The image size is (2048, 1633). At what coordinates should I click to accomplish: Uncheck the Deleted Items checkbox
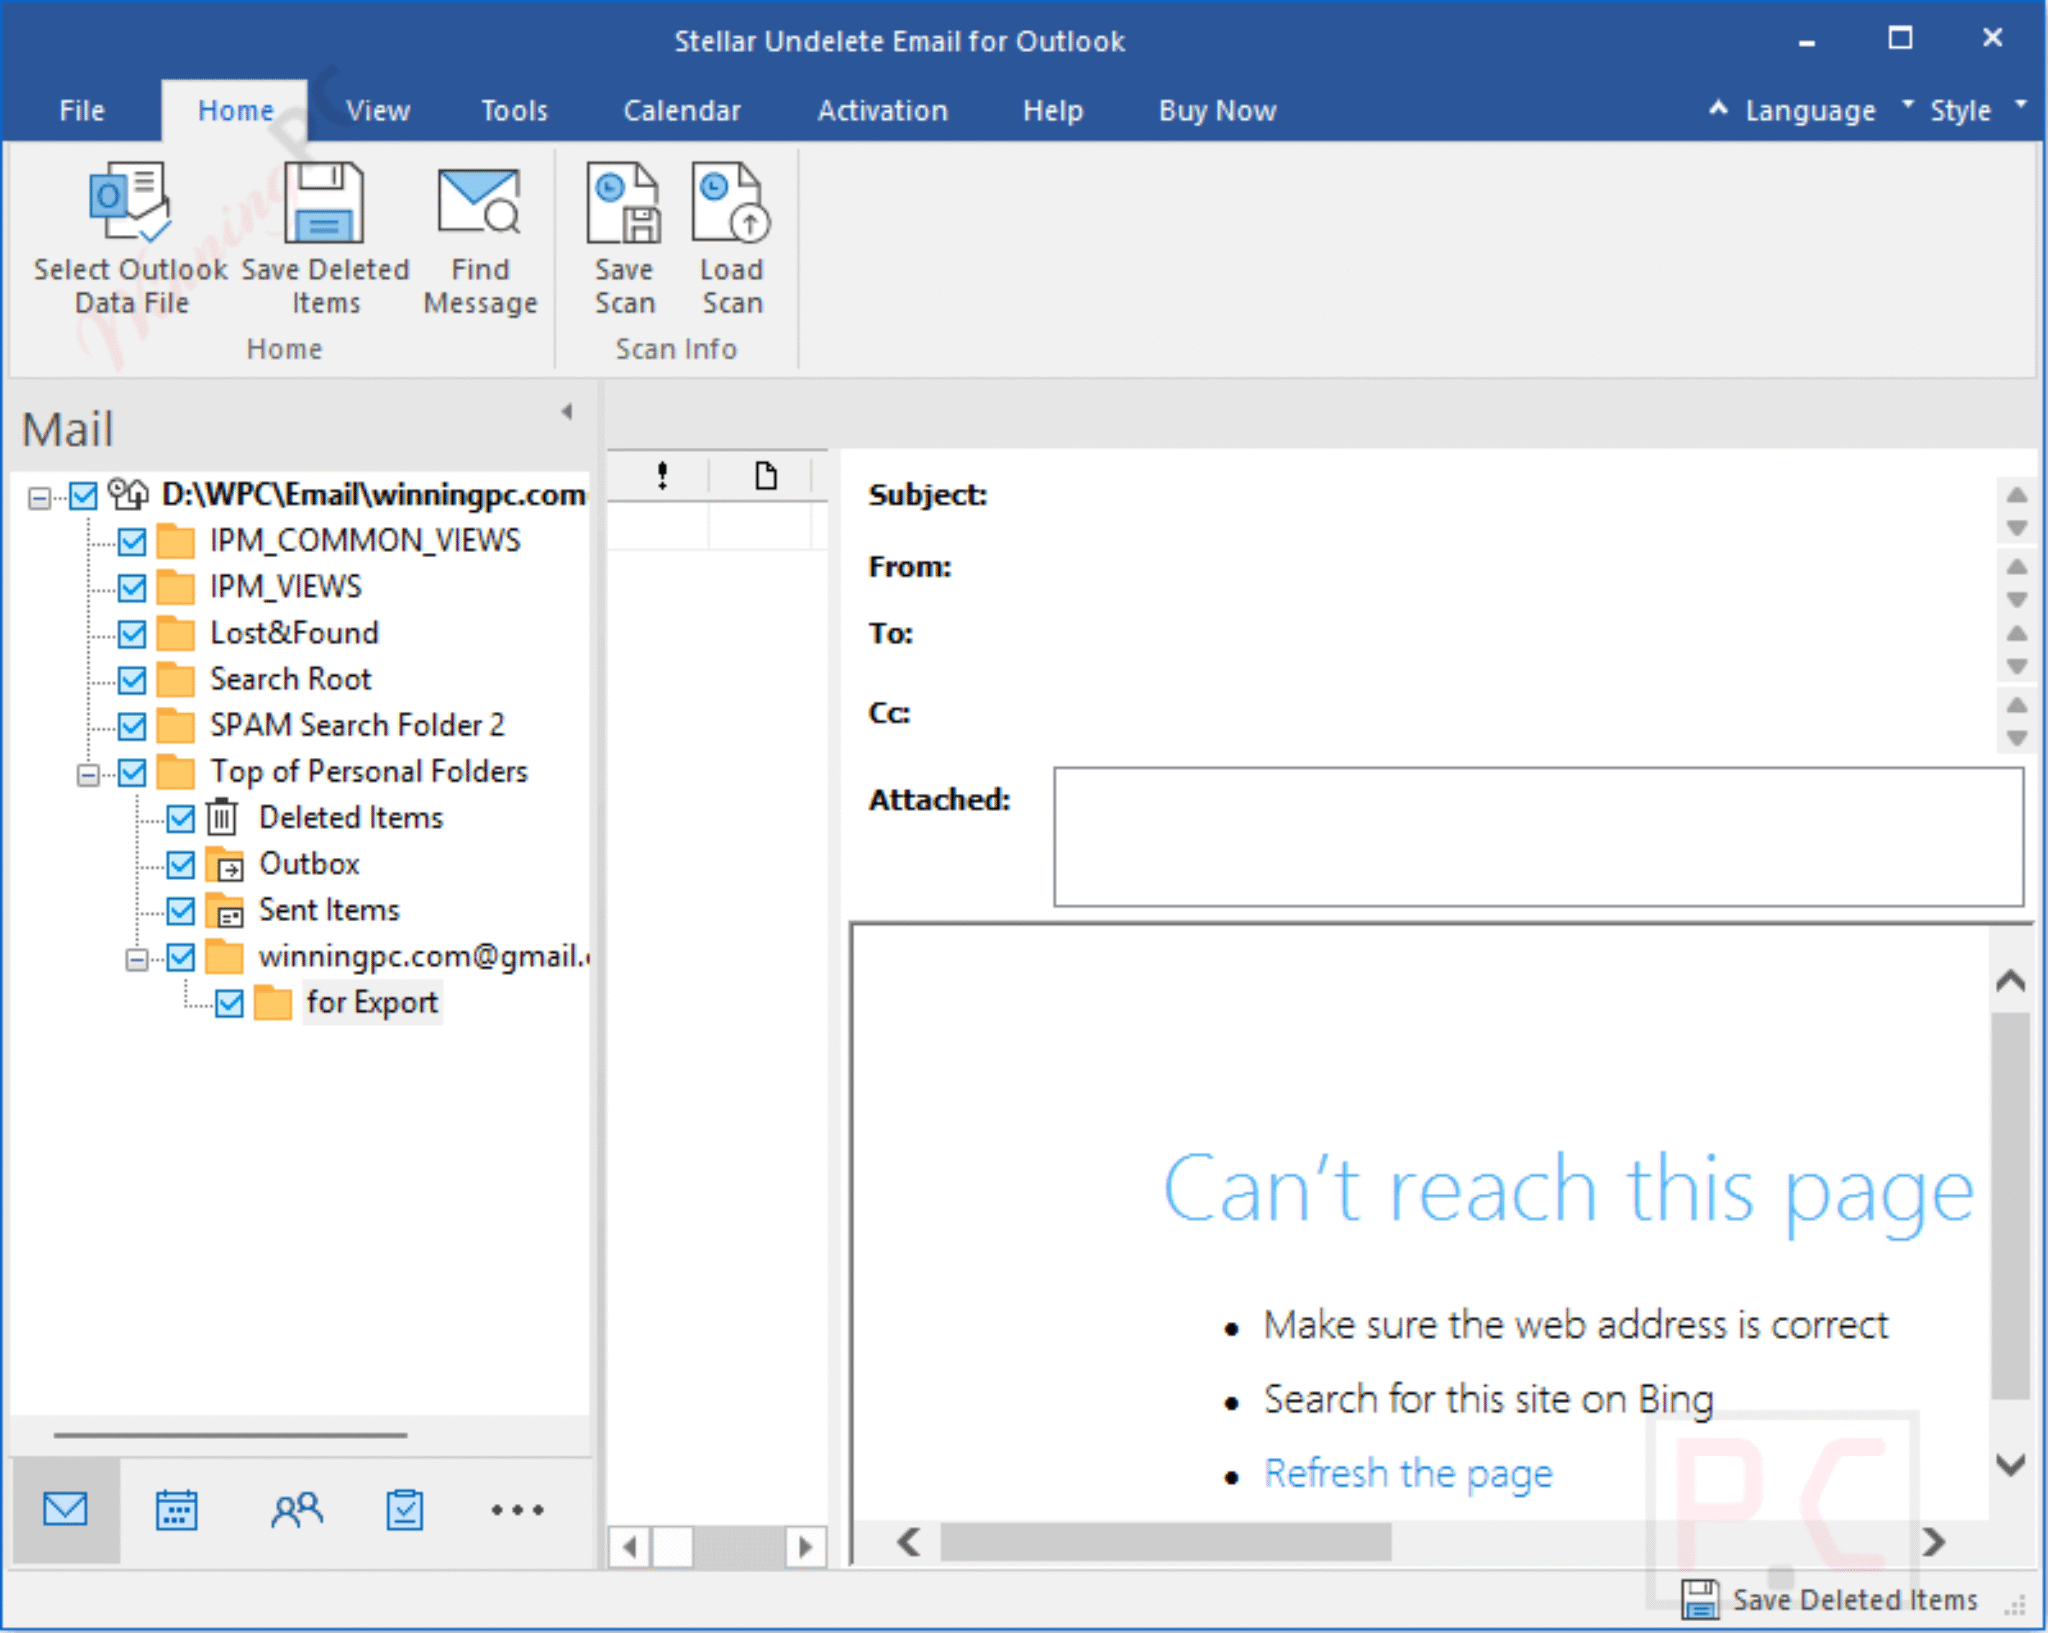pyautogui.click(x=181, y=818)
